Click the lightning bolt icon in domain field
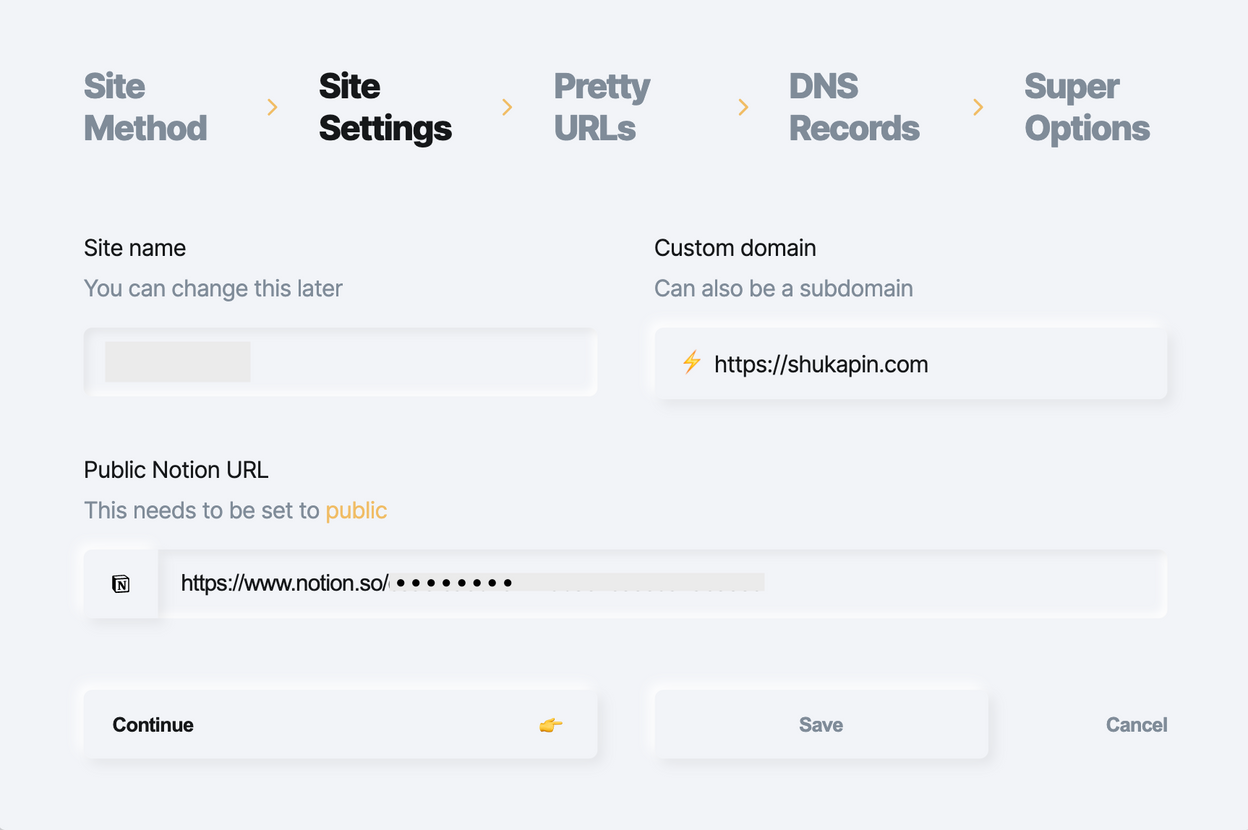1248x830 pixels. click(691, 363)
